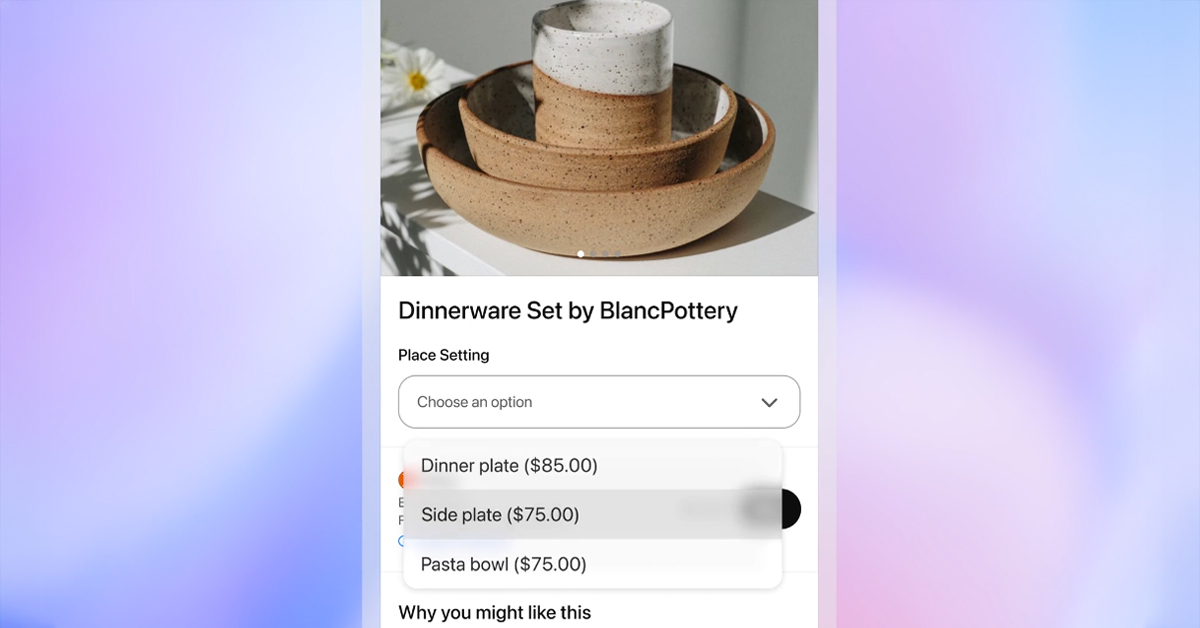
Task: Click the Place Setting field label
Action: (x=444, y=355)
